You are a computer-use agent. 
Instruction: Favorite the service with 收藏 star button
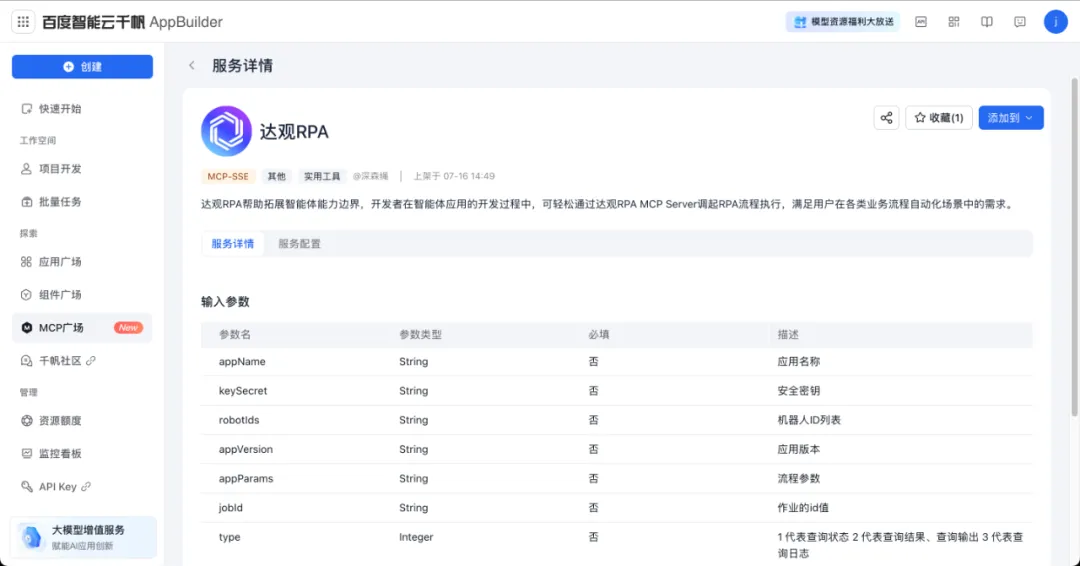point(938,118)
